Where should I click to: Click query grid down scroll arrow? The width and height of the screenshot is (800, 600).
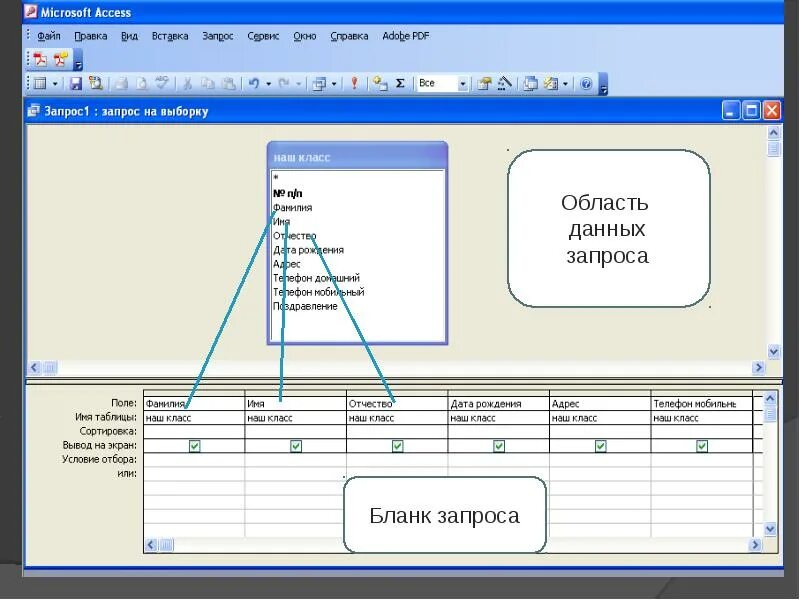770,530
